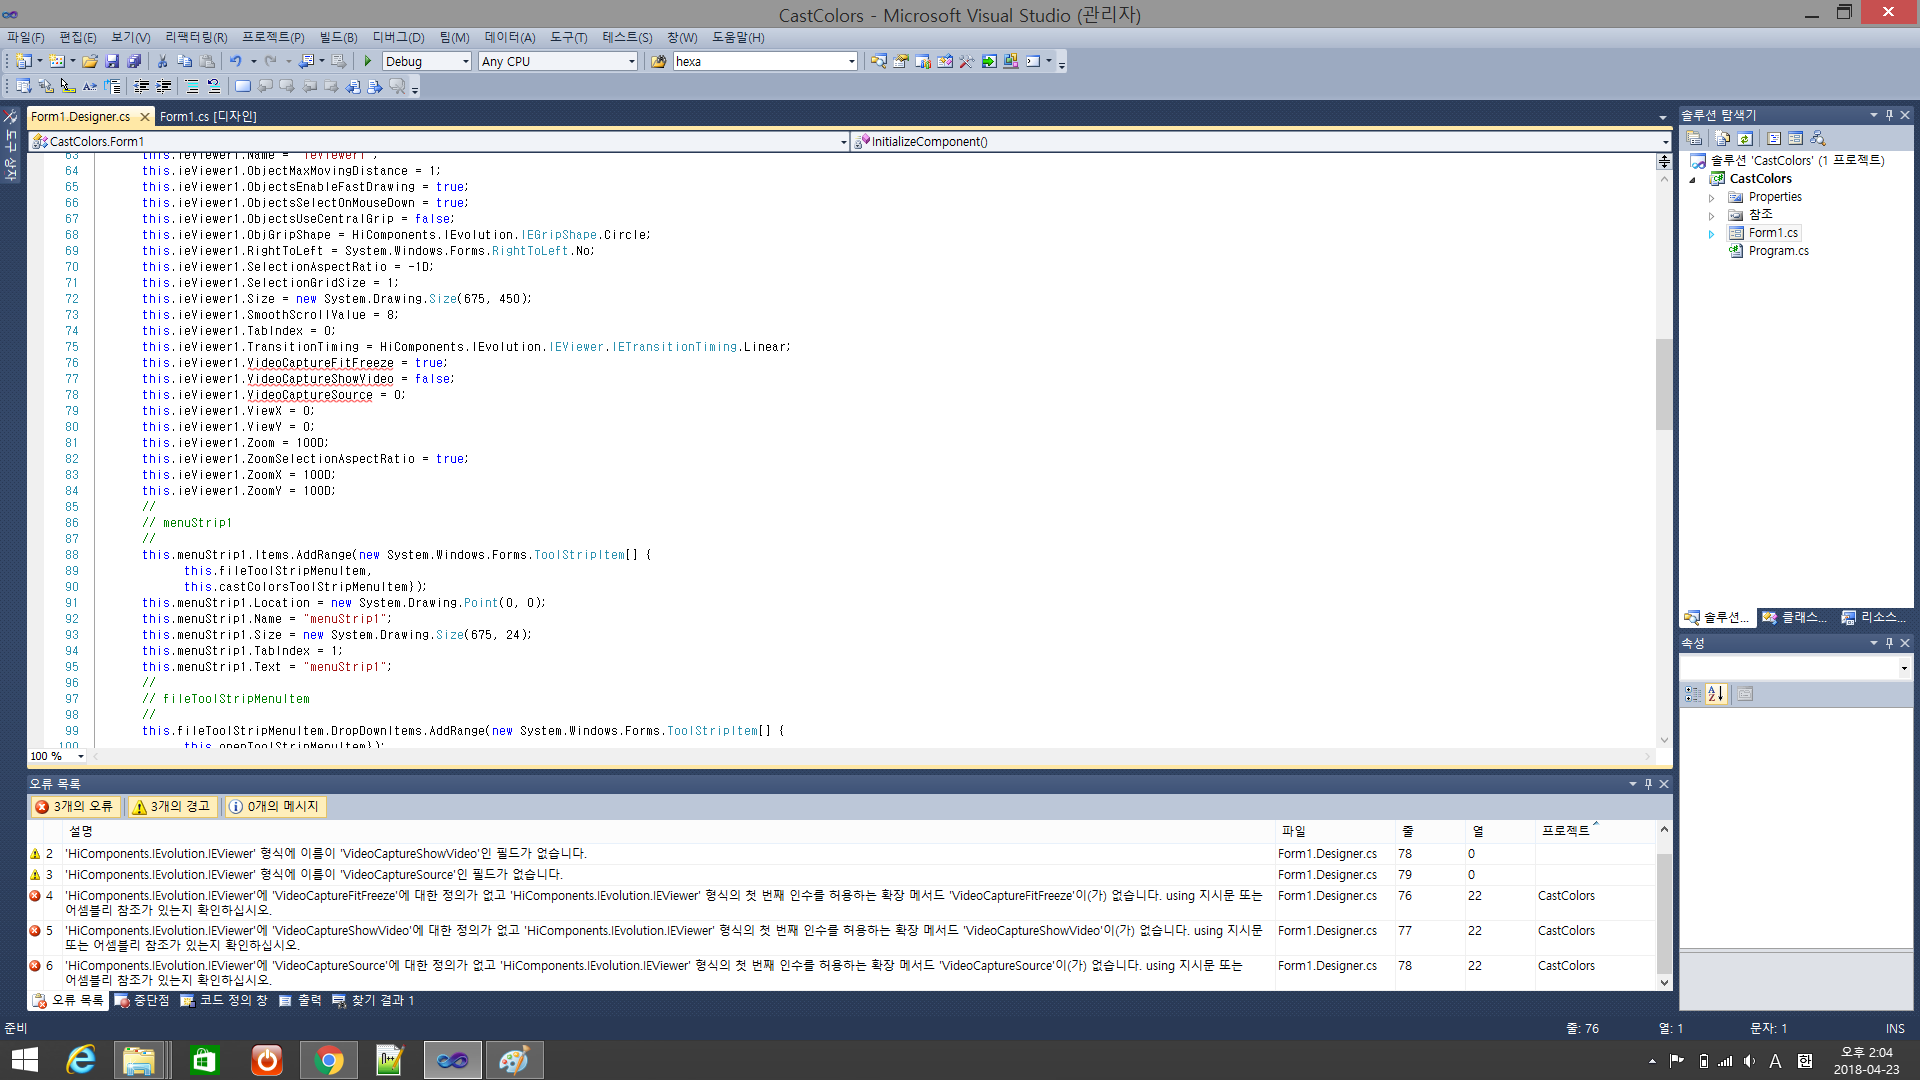This screenshot has width=1920, height=1080.
Task: Open Google Chrome from the taskbar
Action: click(x=328, y=1060)
